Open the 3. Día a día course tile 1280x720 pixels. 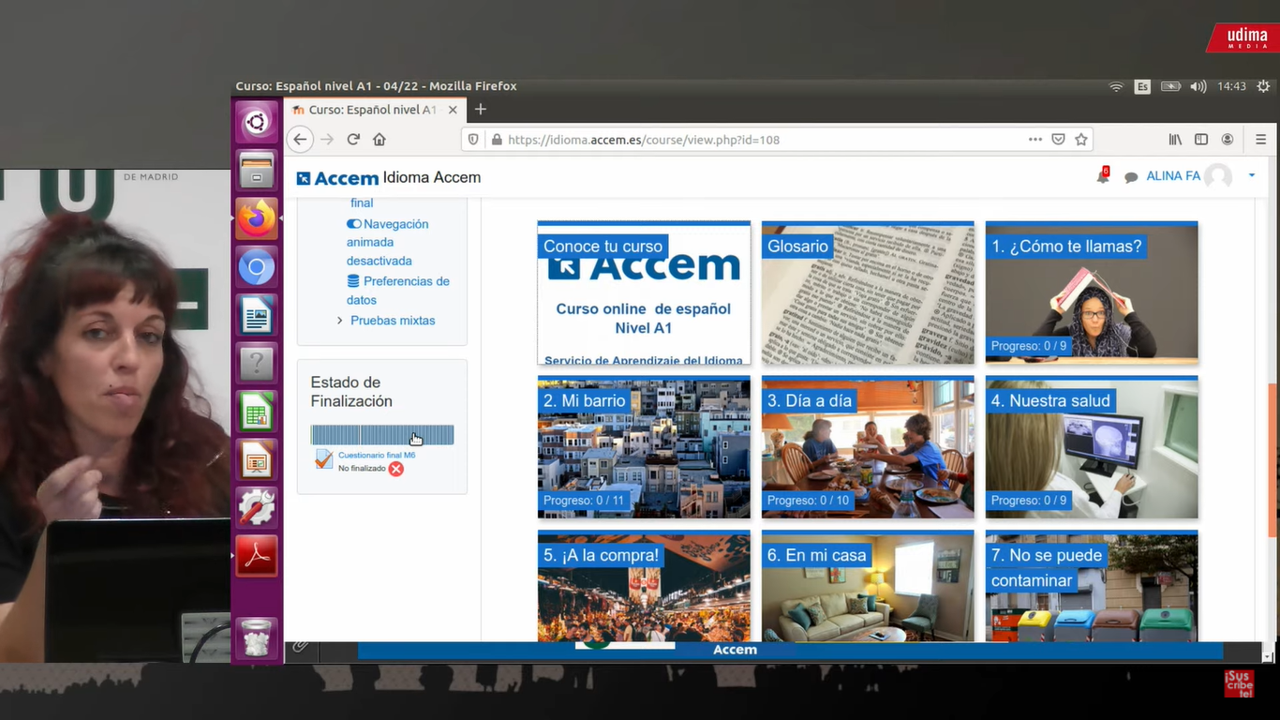pos(867,448)
